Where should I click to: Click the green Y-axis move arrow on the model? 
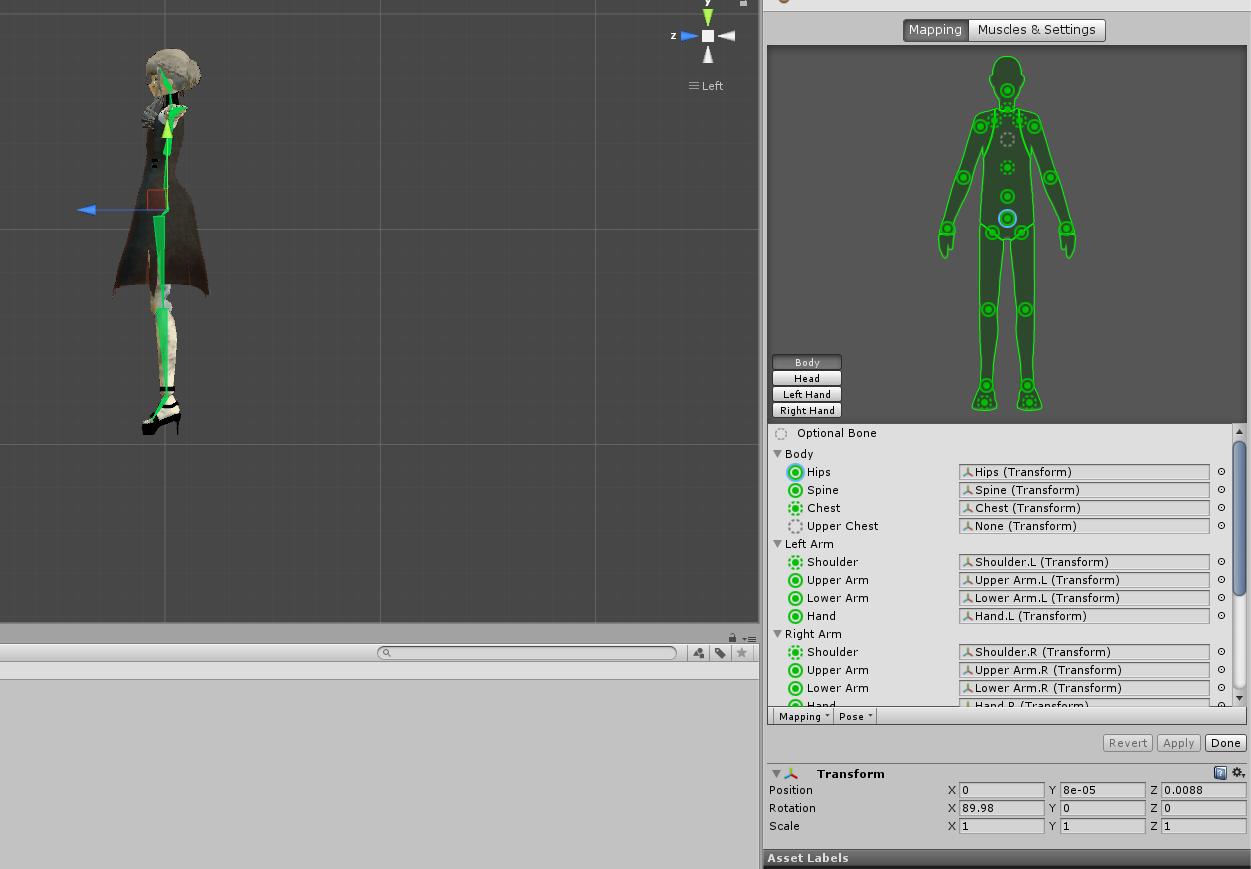(167, 127)
